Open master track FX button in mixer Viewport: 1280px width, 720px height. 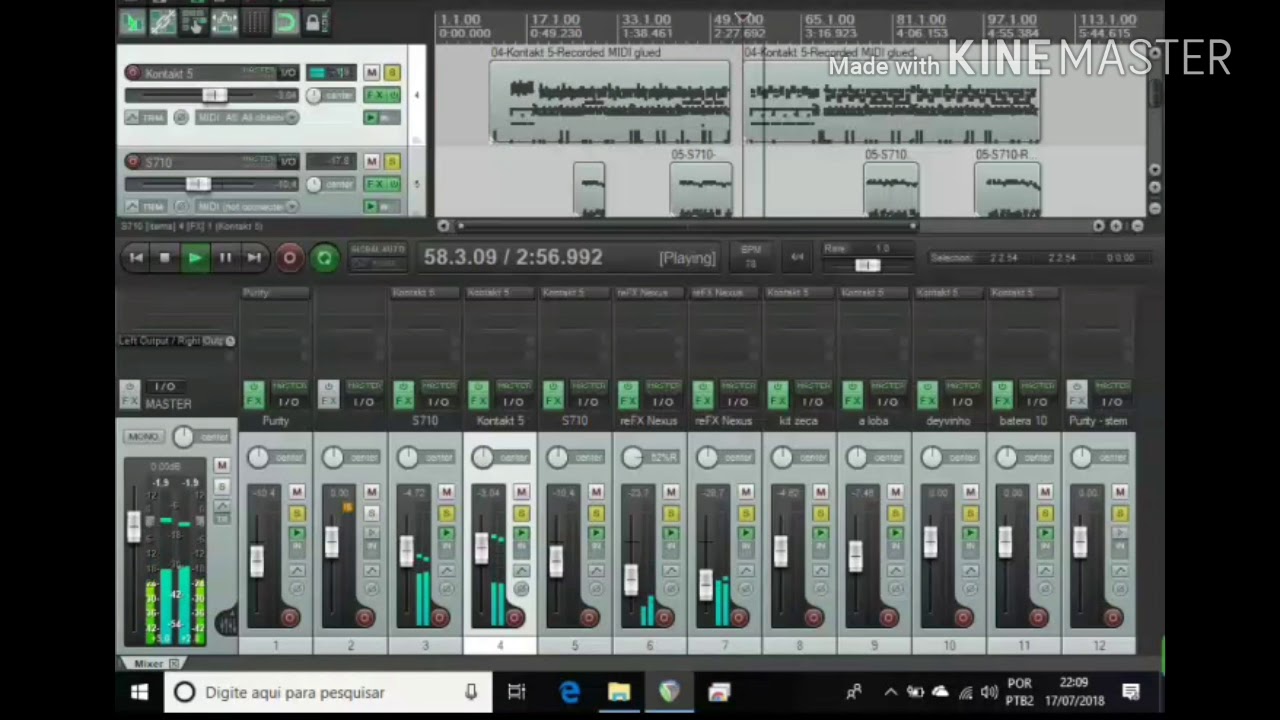click(x=129, y=395)
